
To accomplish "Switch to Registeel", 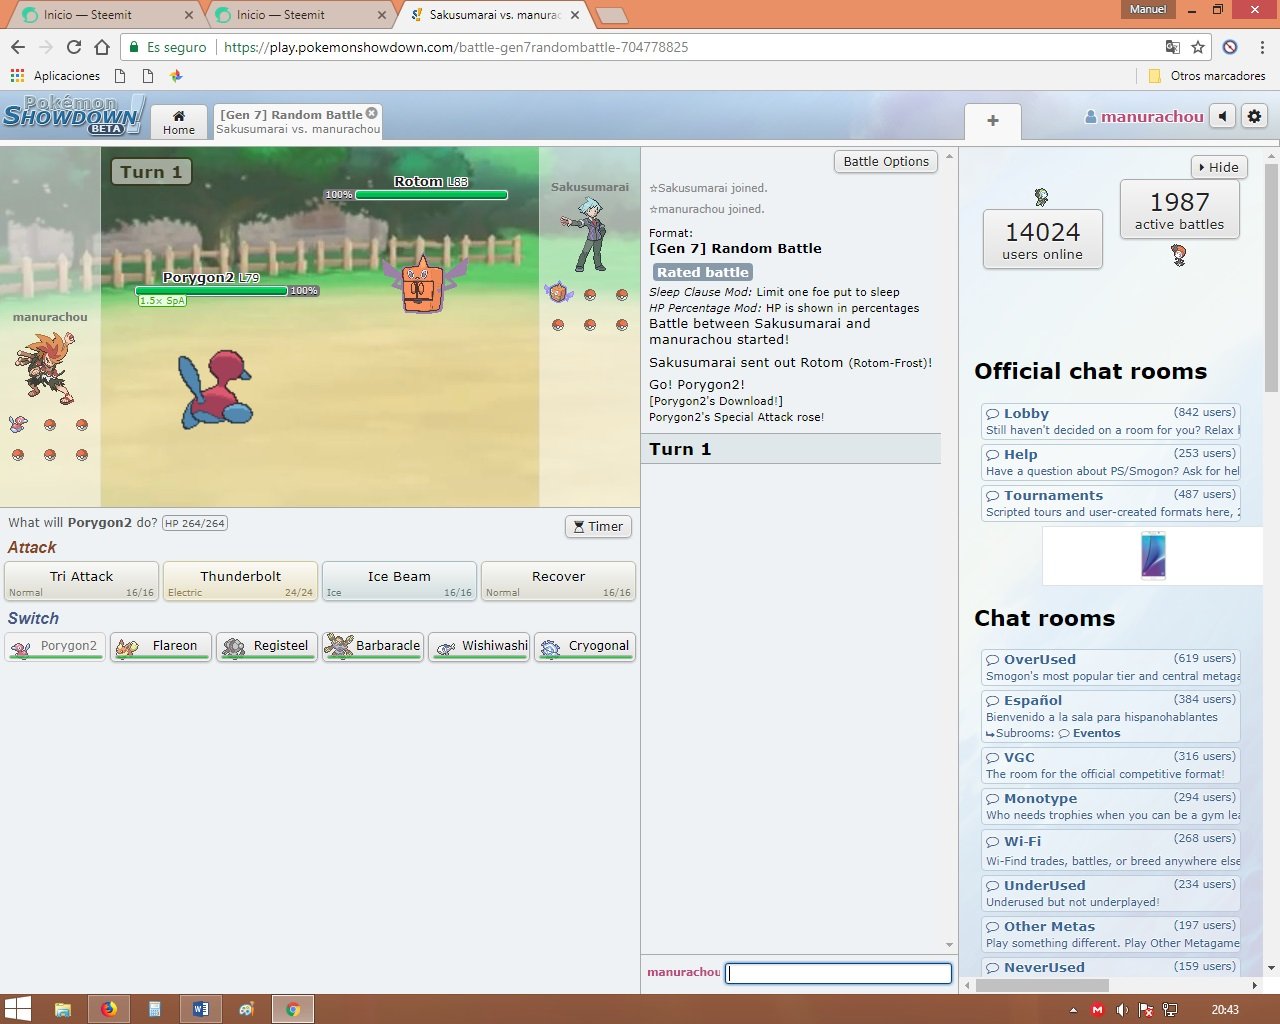I will (x=267, y=646).
